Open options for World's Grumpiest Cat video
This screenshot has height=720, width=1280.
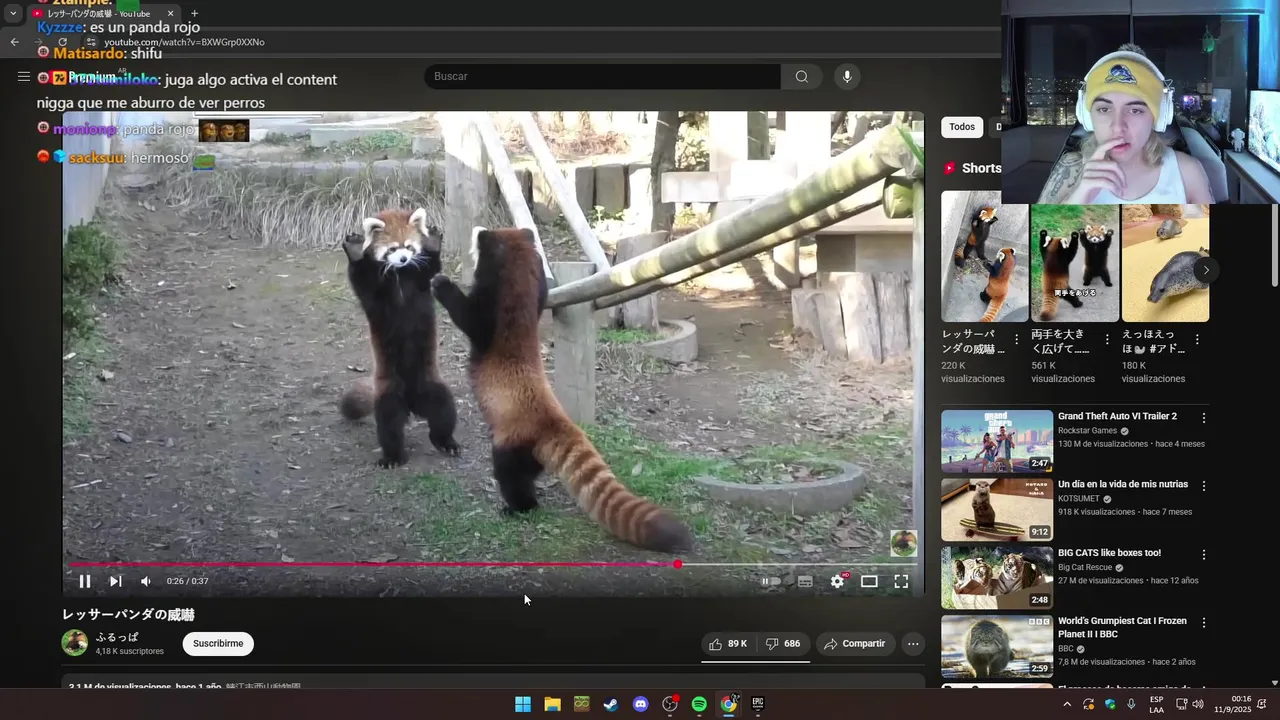click(1204, 622)
